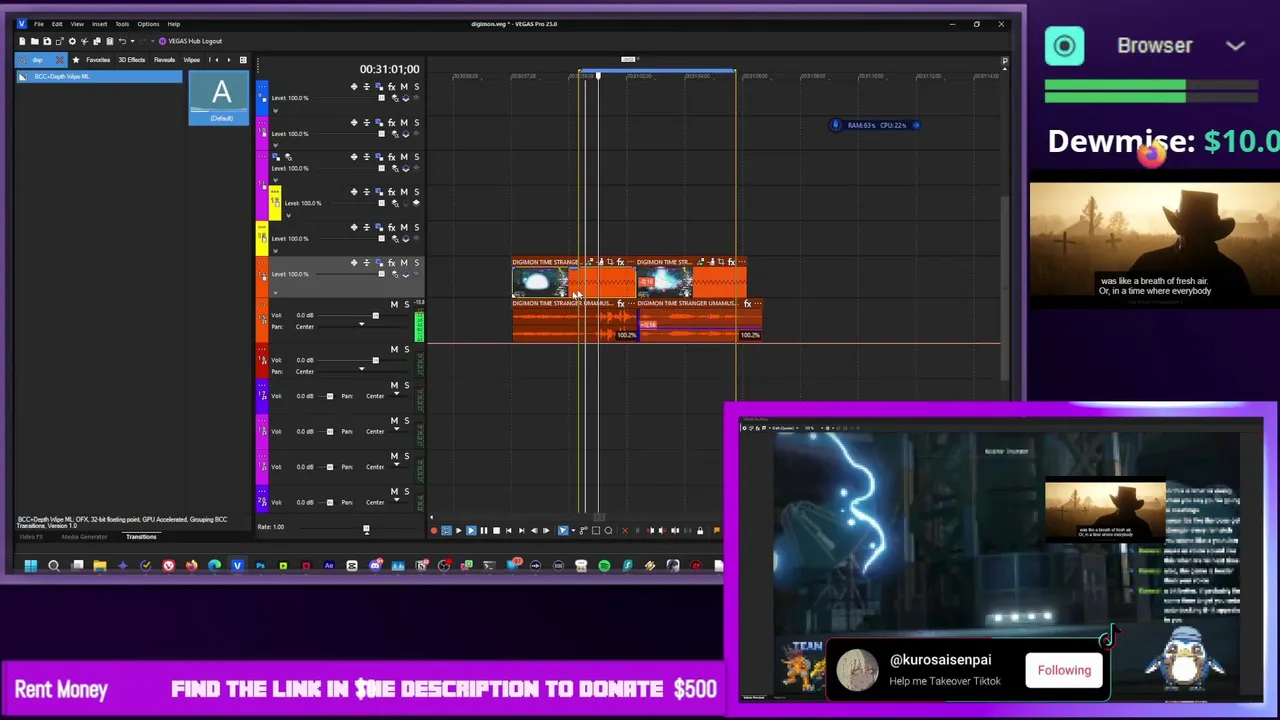Screen dimensions: 1280x720
Task: Switch to the Reveals tab
Action: point(164,60)
